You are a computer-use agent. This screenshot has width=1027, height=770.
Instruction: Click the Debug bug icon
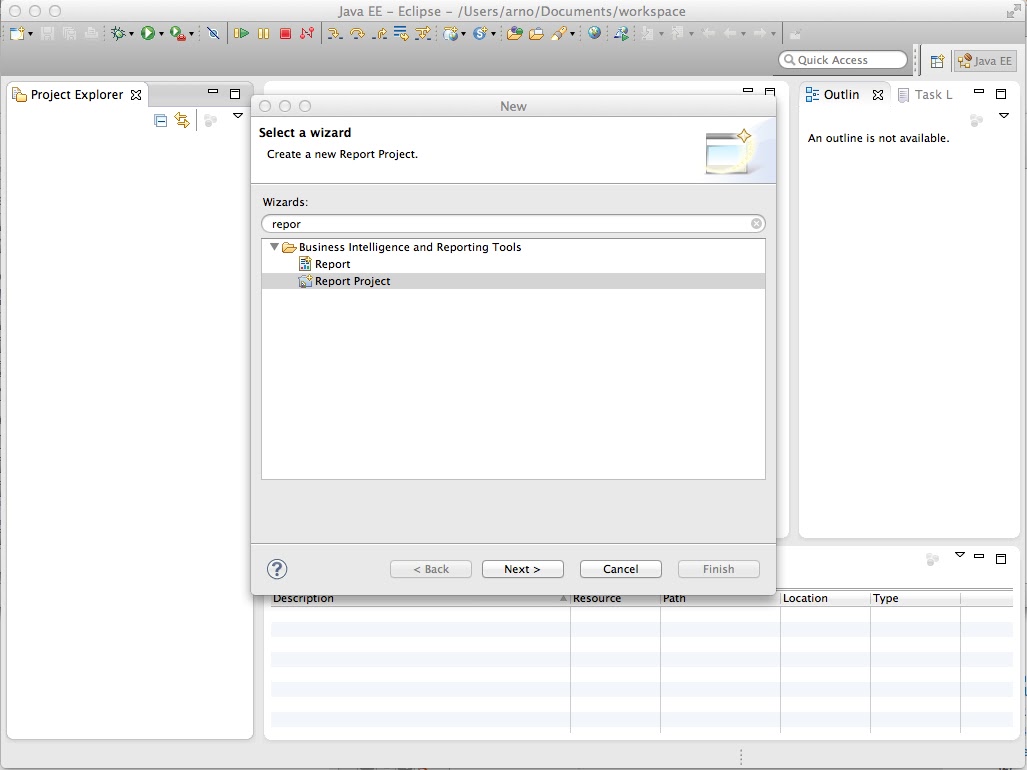118,33
